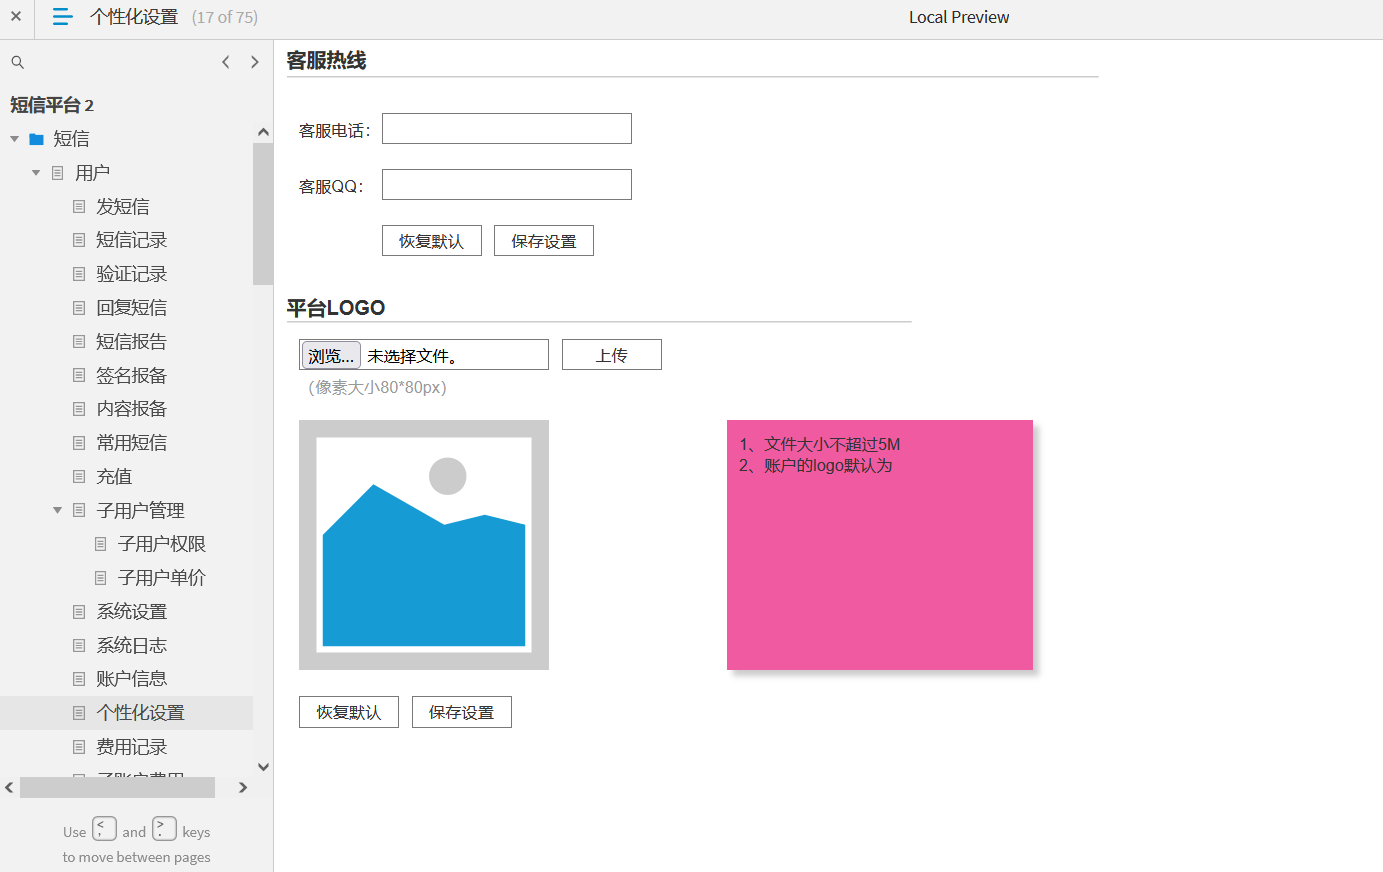Click the blue 短信 folder icon

36,139
